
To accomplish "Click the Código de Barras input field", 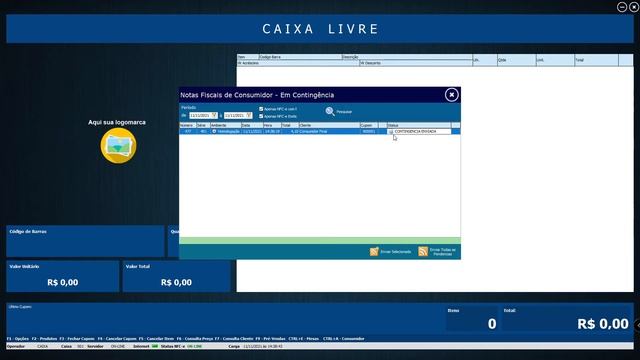I will point(85,241).
